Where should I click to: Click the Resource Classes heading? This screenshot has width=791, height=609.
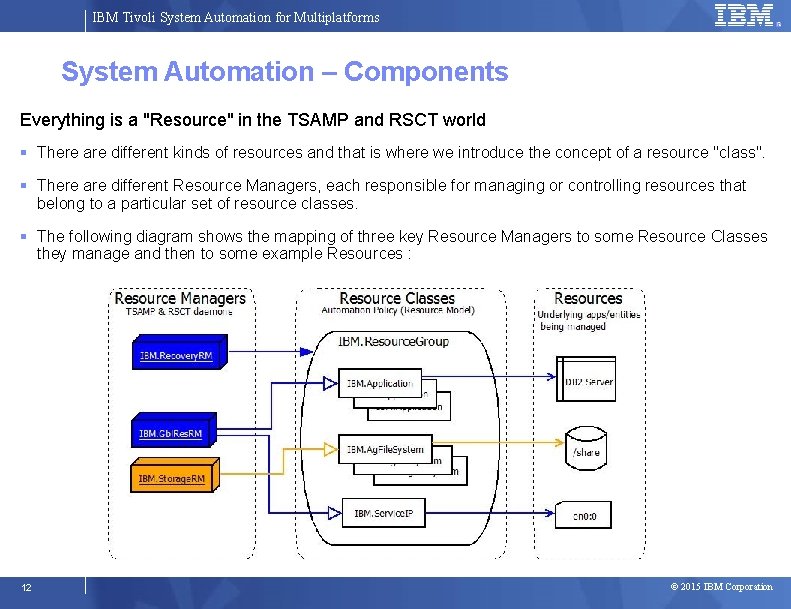(x=397, y=298)
